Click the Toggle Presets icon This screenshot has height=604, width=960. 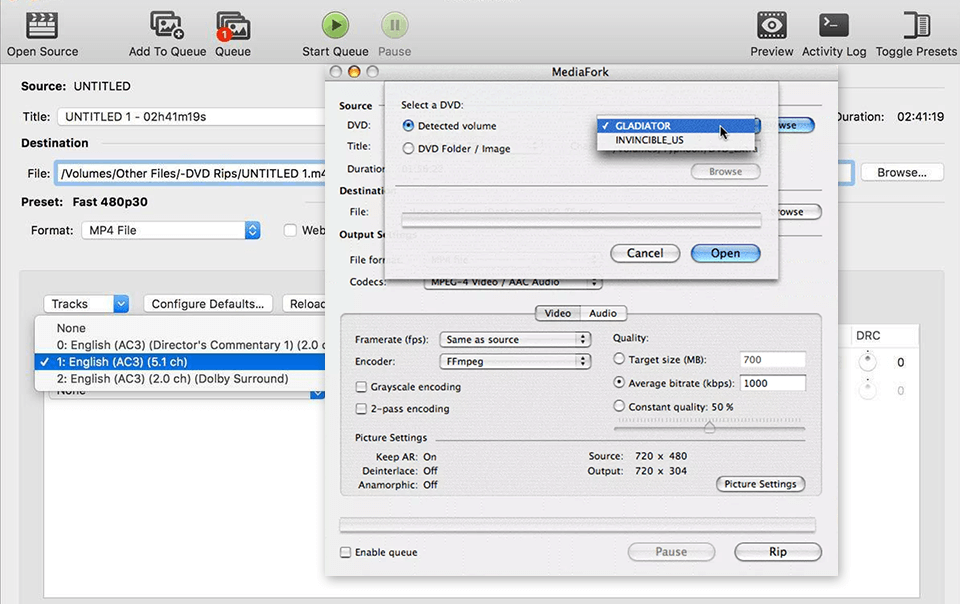pyautogui.click(x=915, y=26)
